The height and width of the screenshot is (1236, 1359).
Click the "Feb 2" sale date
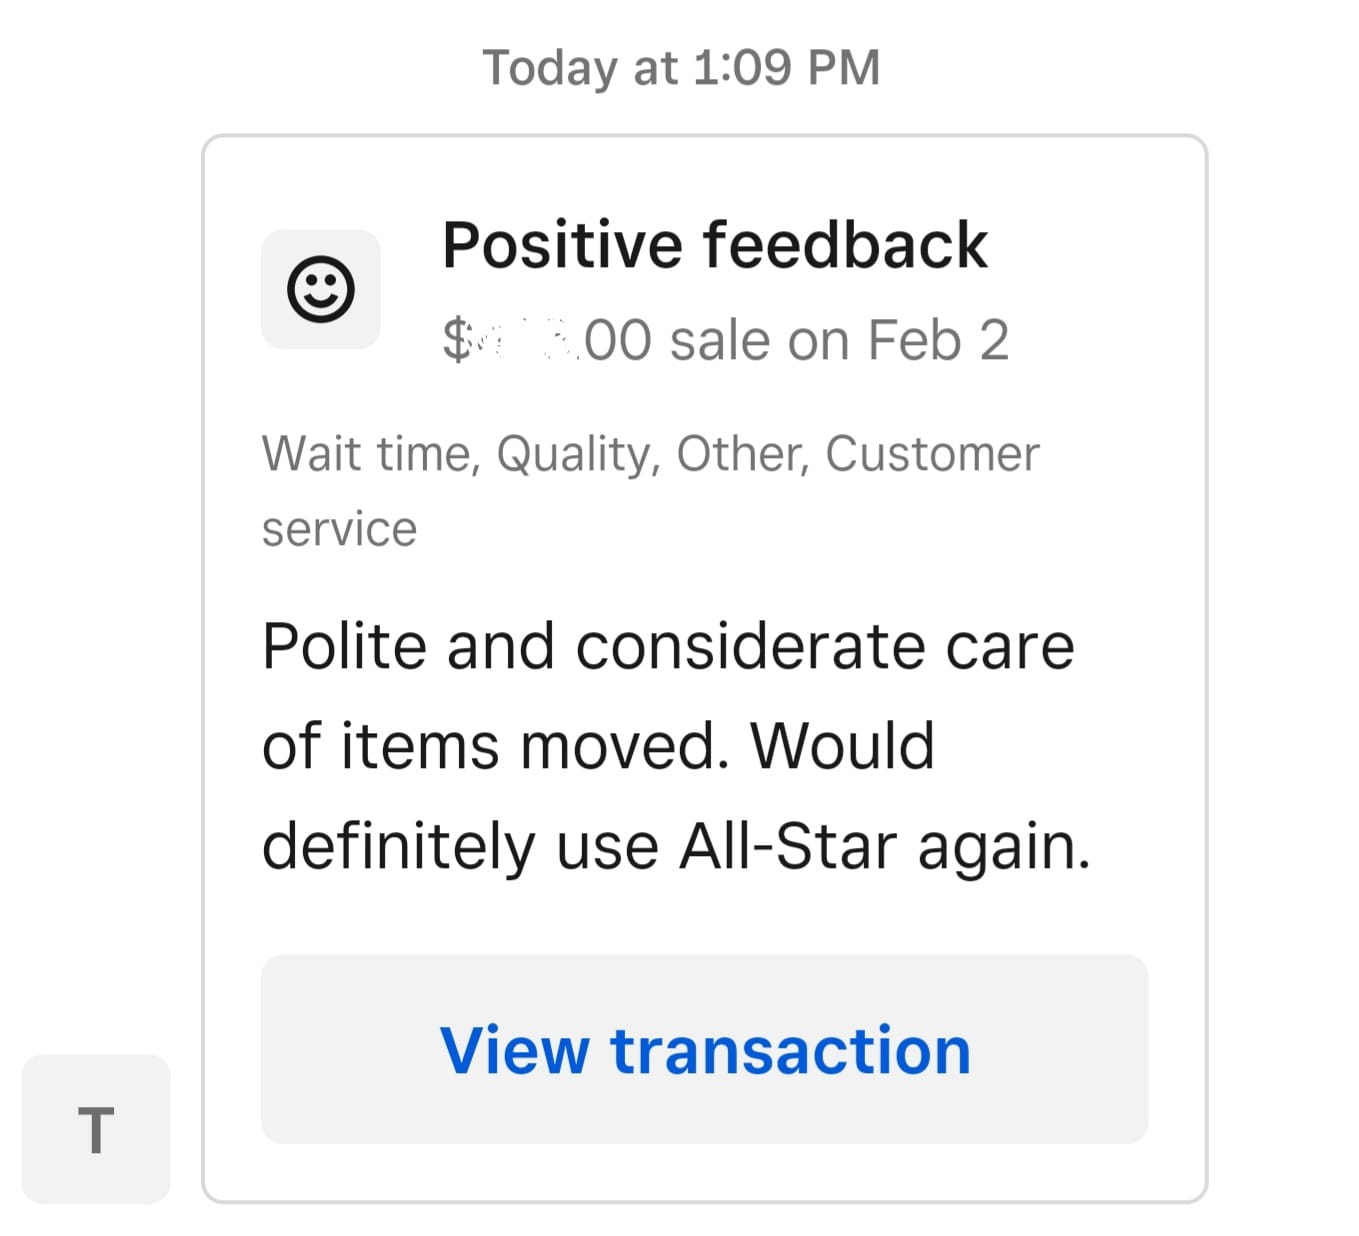938,340
